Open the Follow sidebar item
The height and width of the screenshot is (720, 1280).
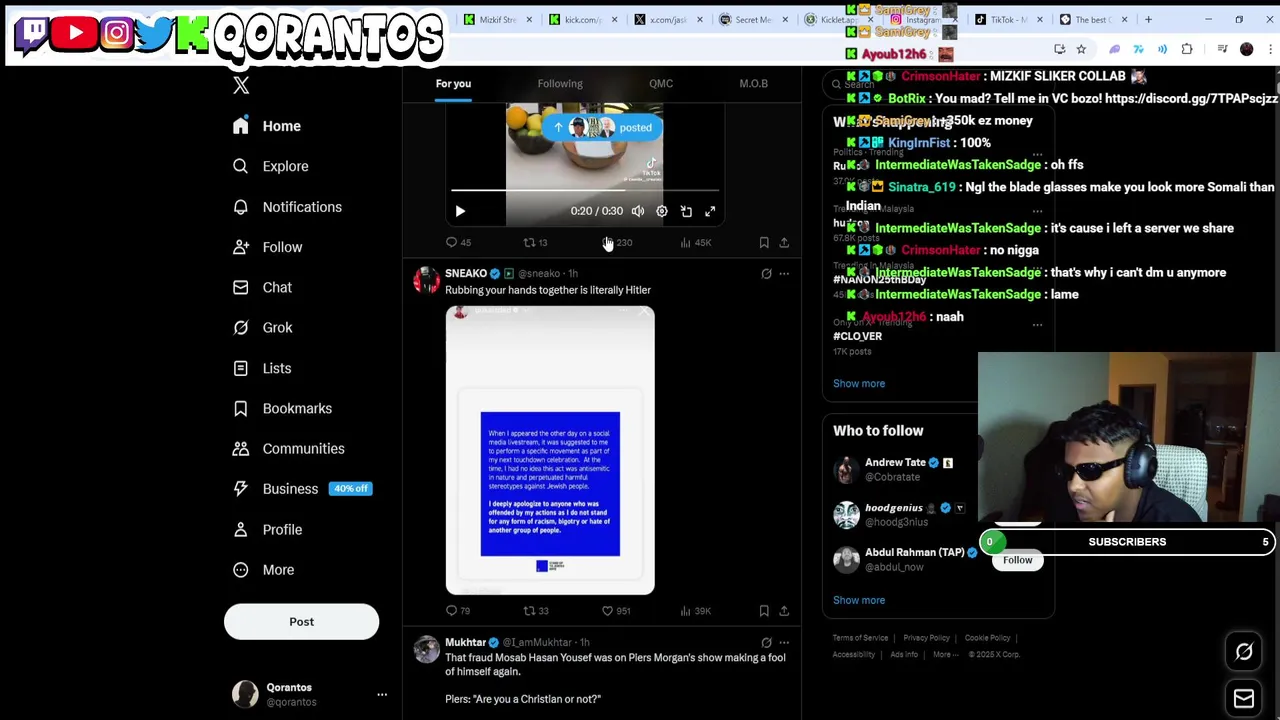pyautogui.click(x=267, y=247)
